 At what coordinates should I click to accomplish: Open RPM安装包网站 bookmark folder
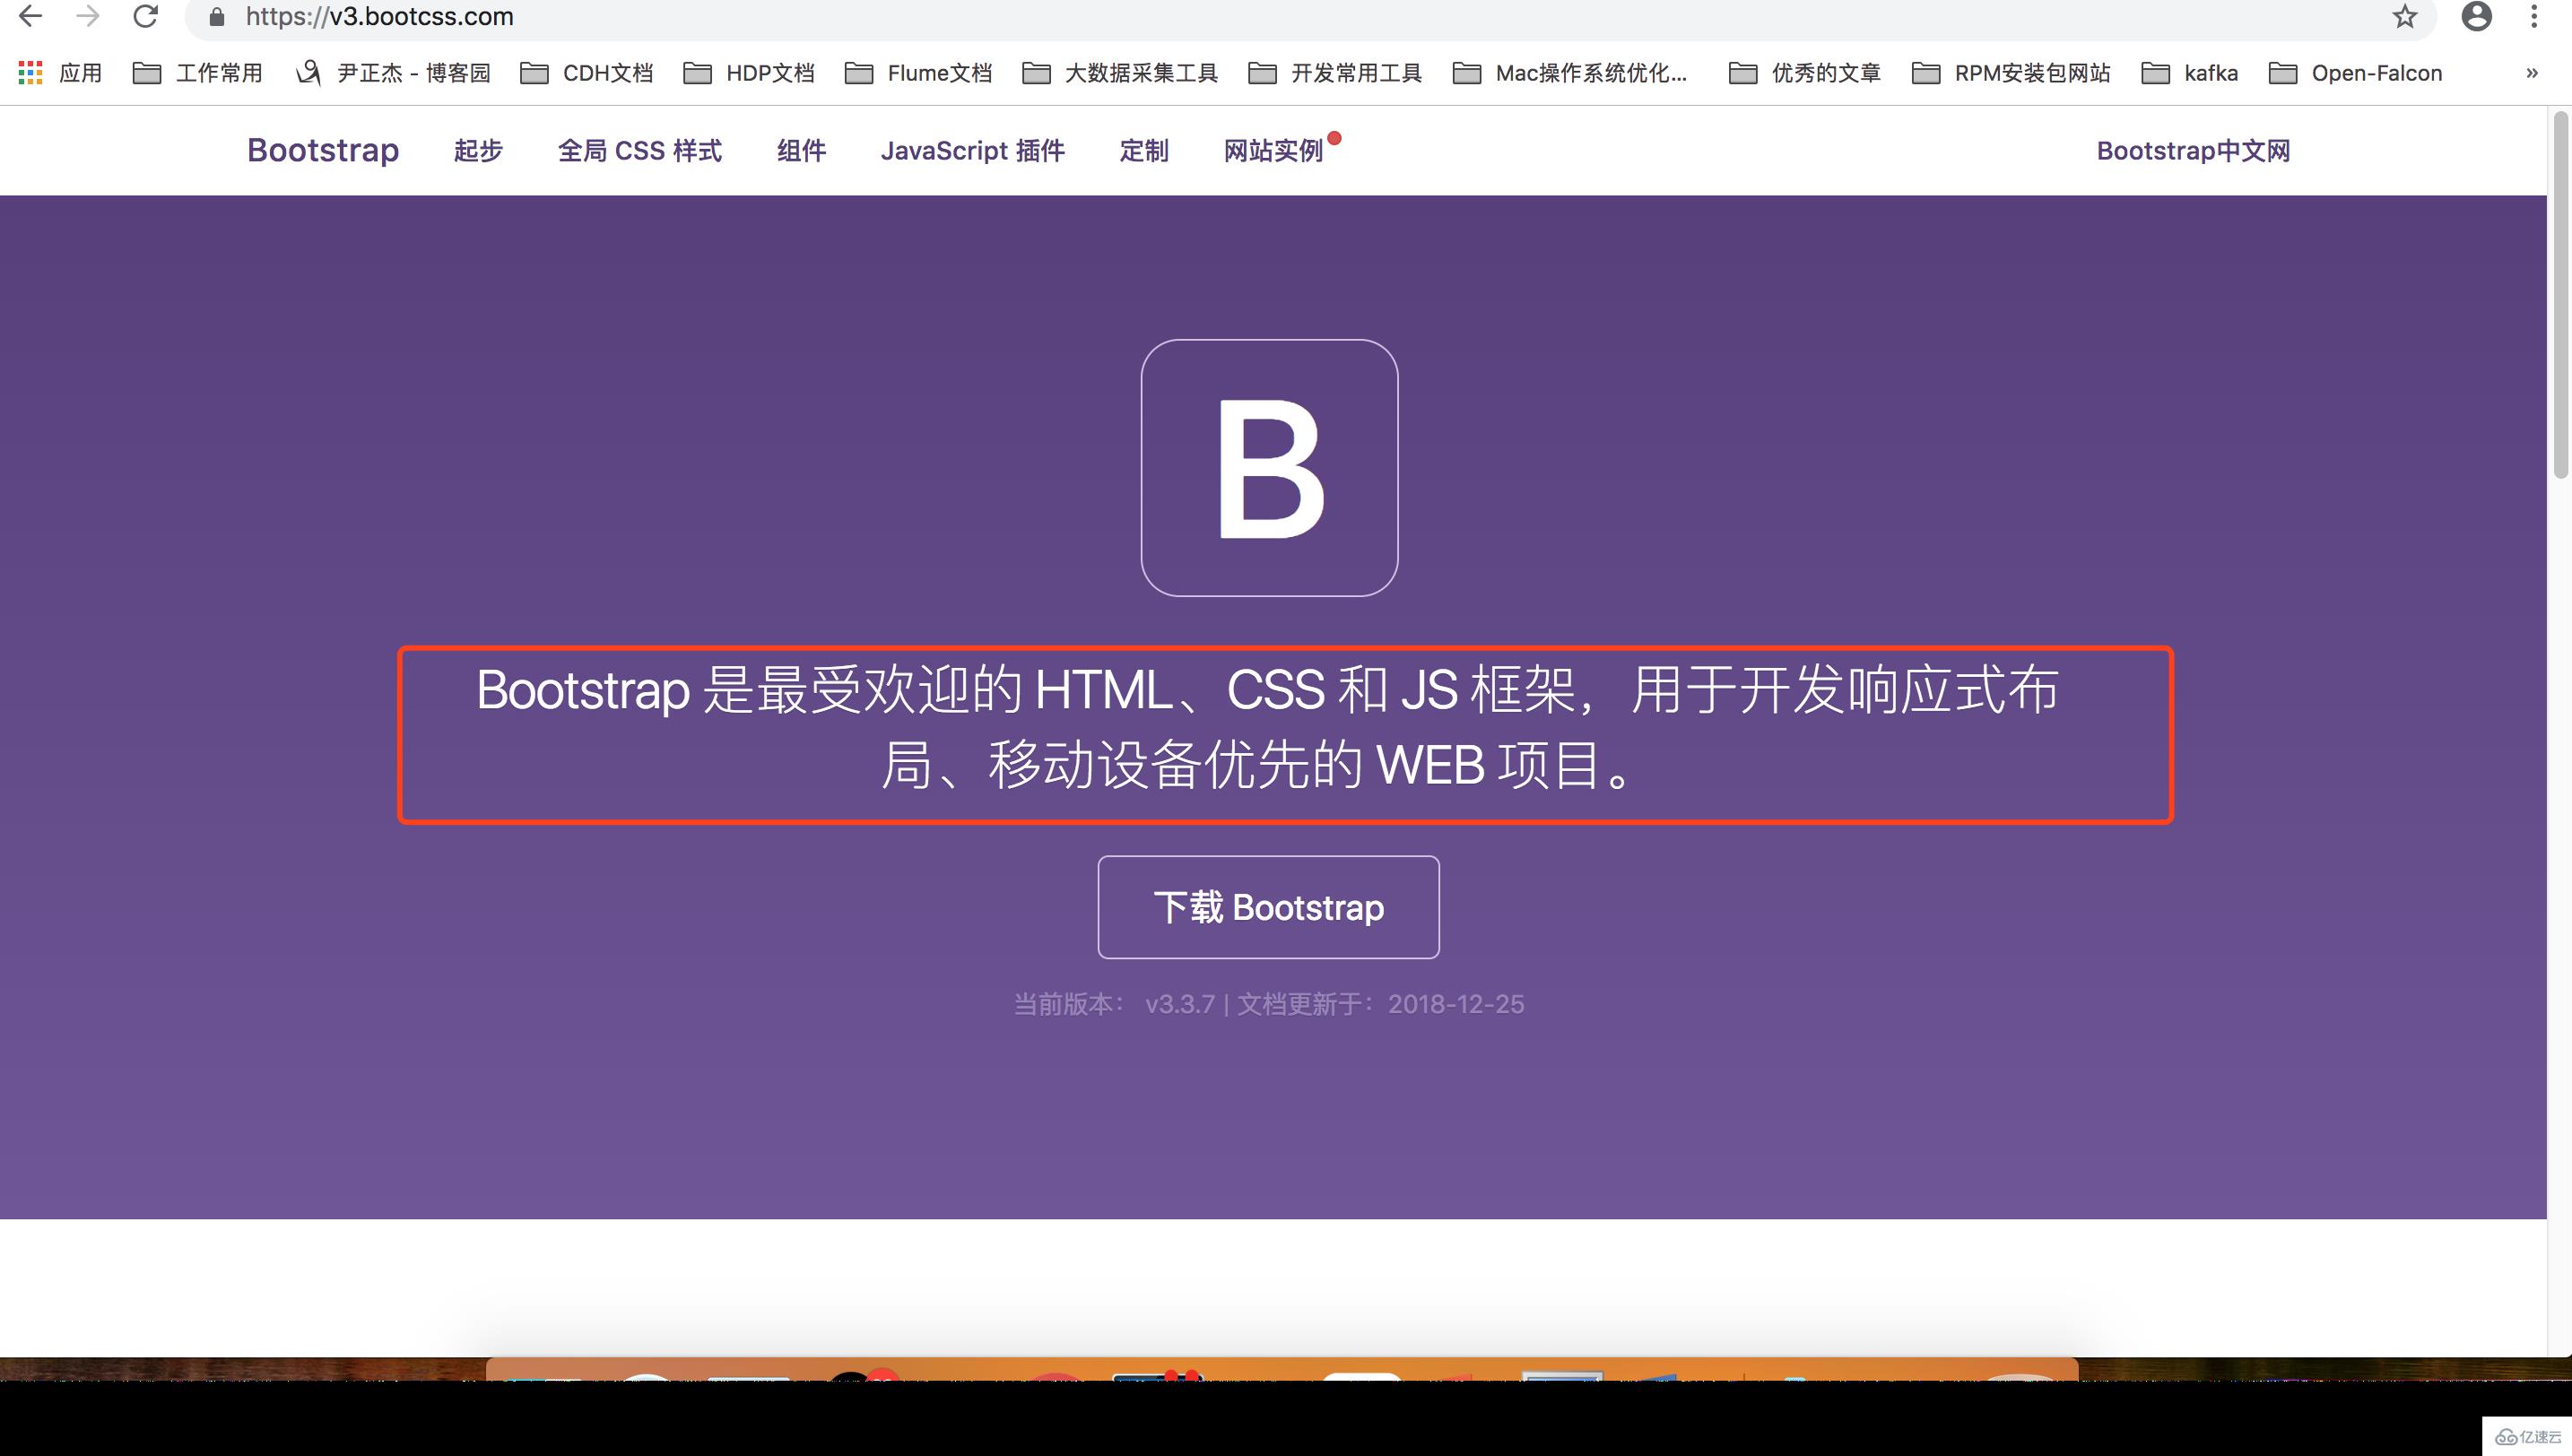pos(2011,73)
